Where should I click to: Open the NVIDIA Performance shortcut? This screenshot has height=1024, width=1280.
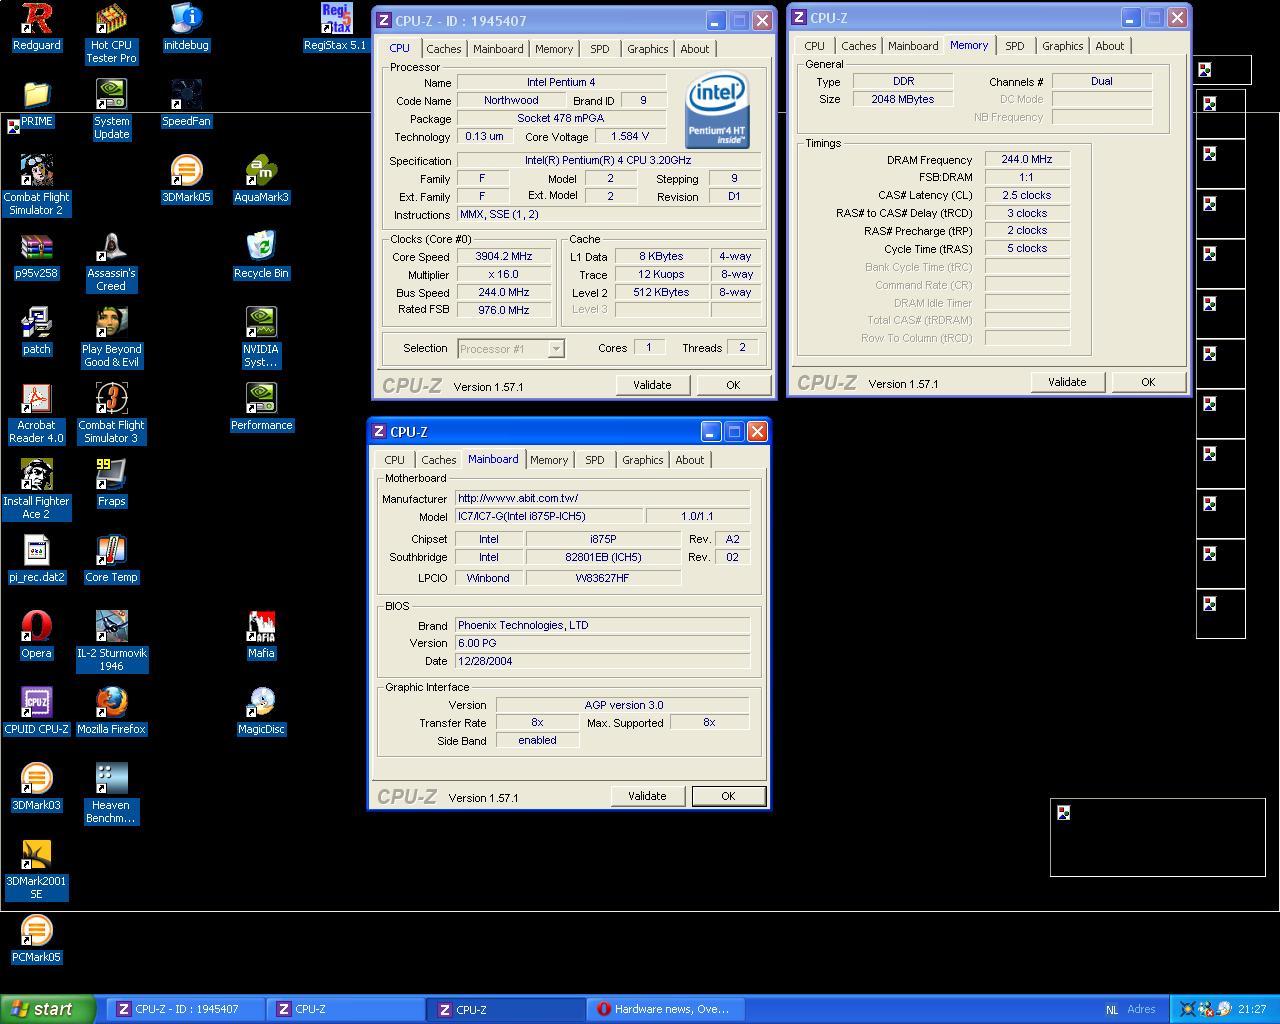[x=261, y=408]
